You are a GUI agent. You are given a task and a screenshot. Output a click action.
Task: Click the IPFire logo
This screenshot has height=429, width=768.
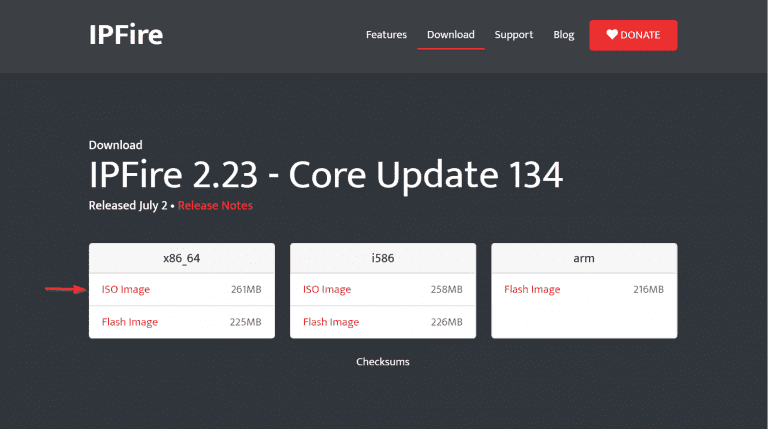126,35
